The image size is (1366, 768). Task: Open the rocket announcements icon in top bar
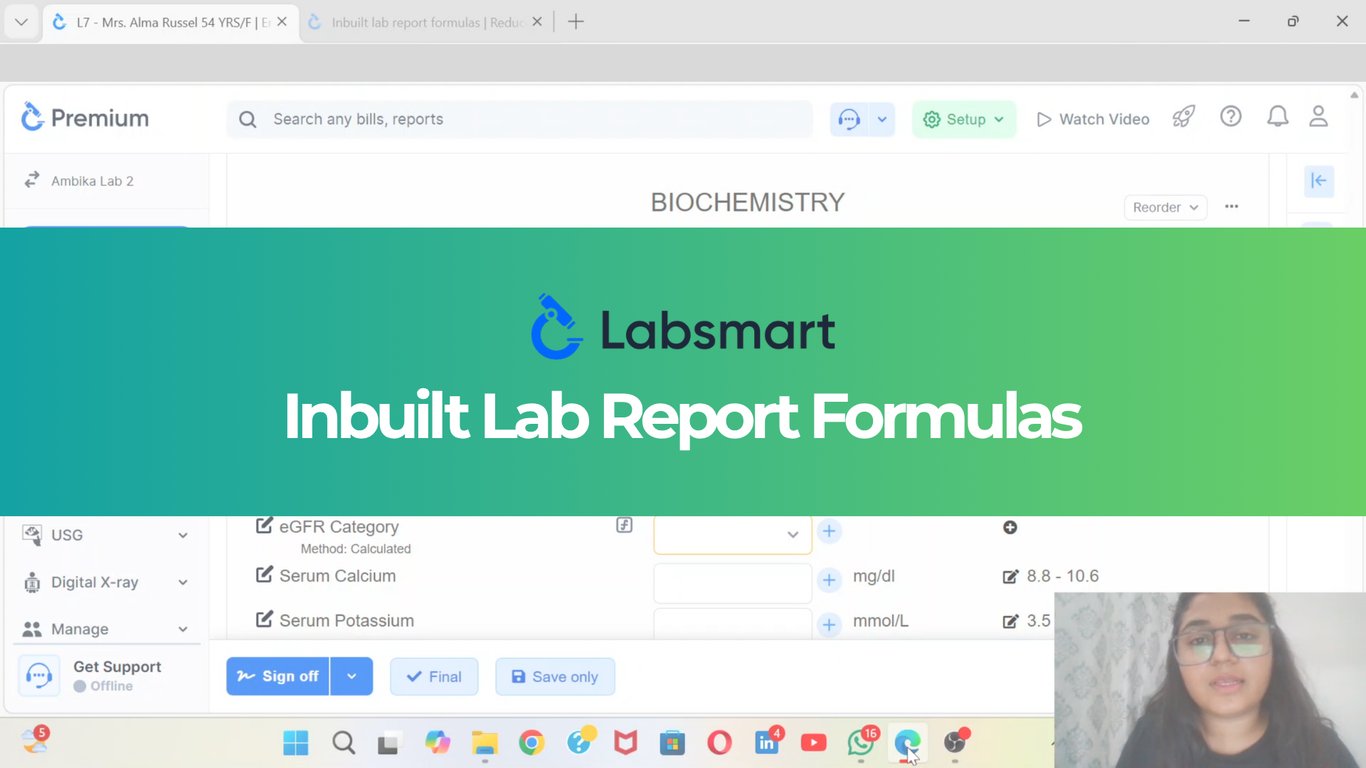(x=1183, y=117)
